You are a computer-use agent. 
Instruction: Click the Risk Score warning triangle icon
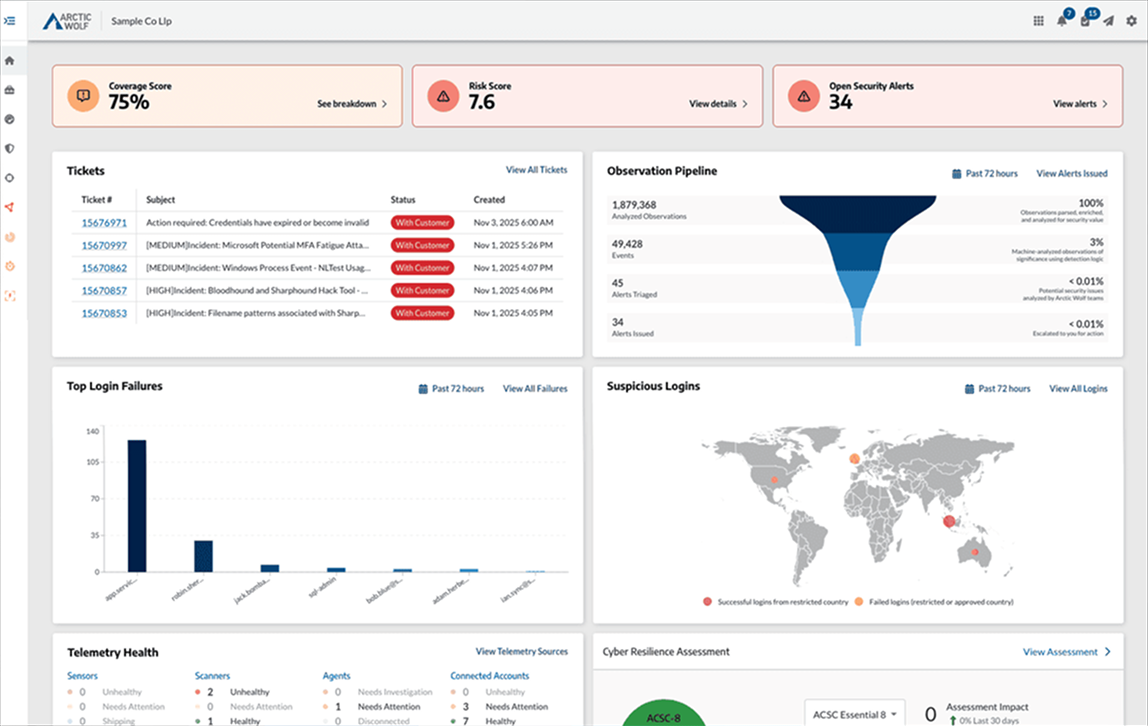[x=443, y=96]
